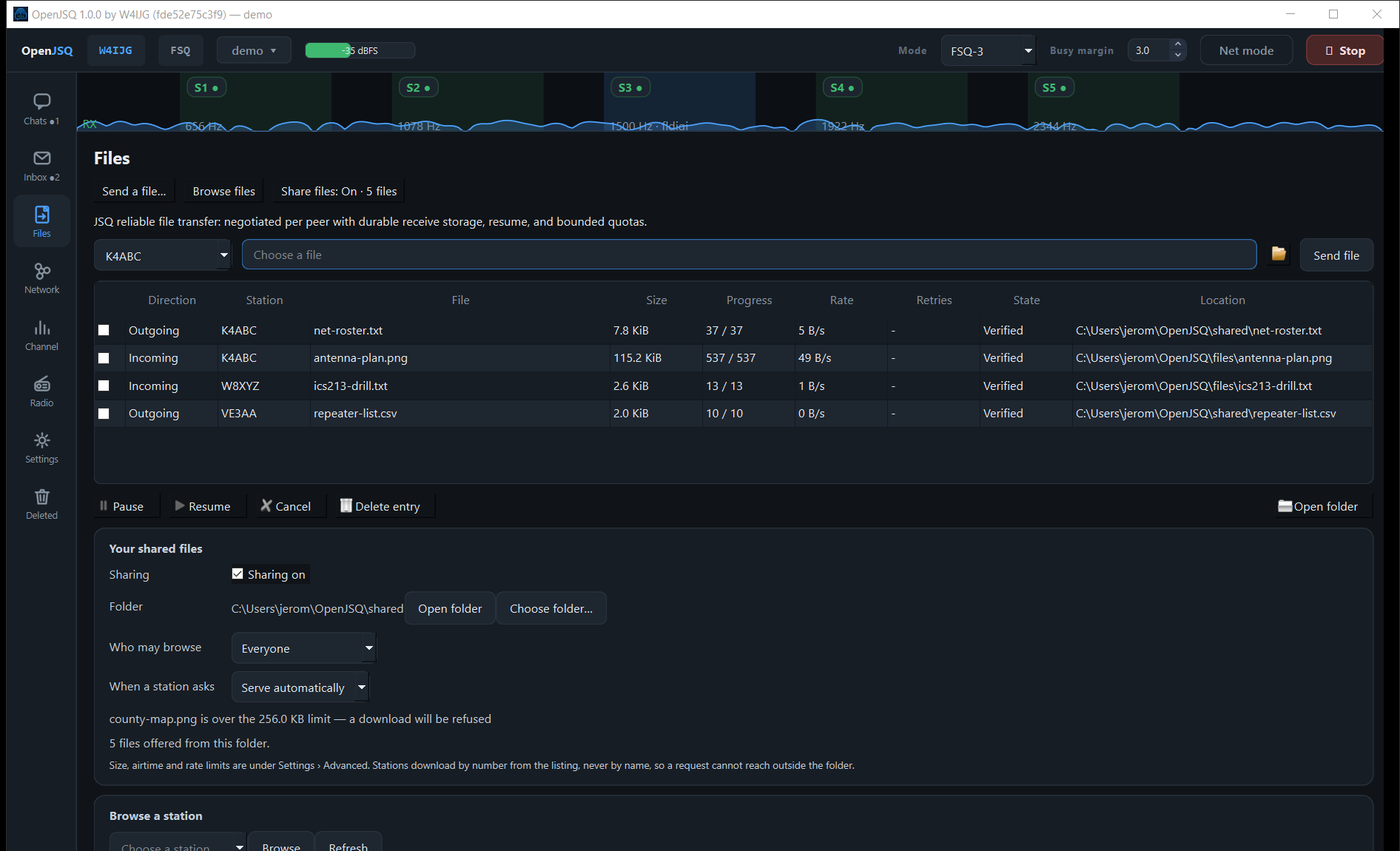The width and height of the screenshot is (1400, 851).
Task: Click Choose folder... button
Action: coord(551,608)
